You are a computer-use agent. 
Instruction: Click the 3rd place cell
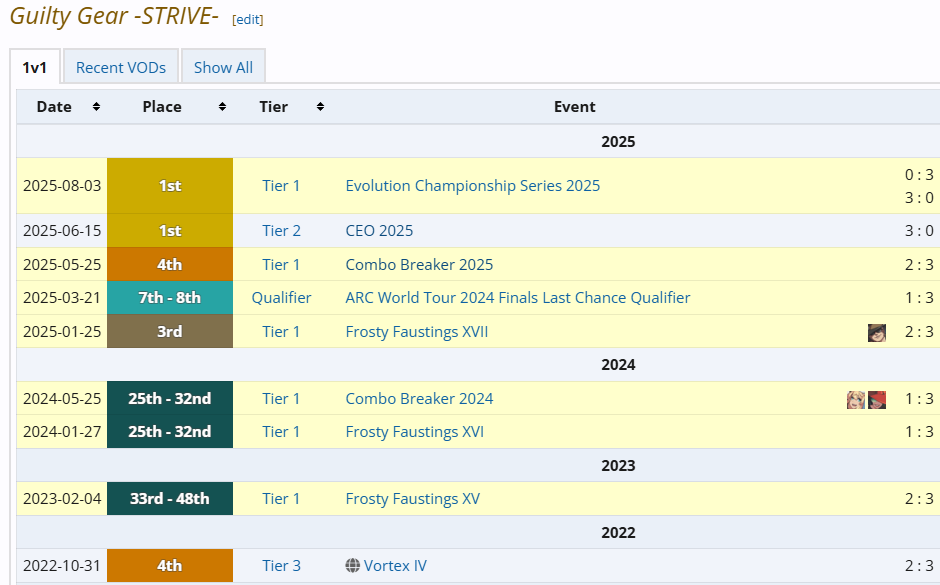click(170, 331)
